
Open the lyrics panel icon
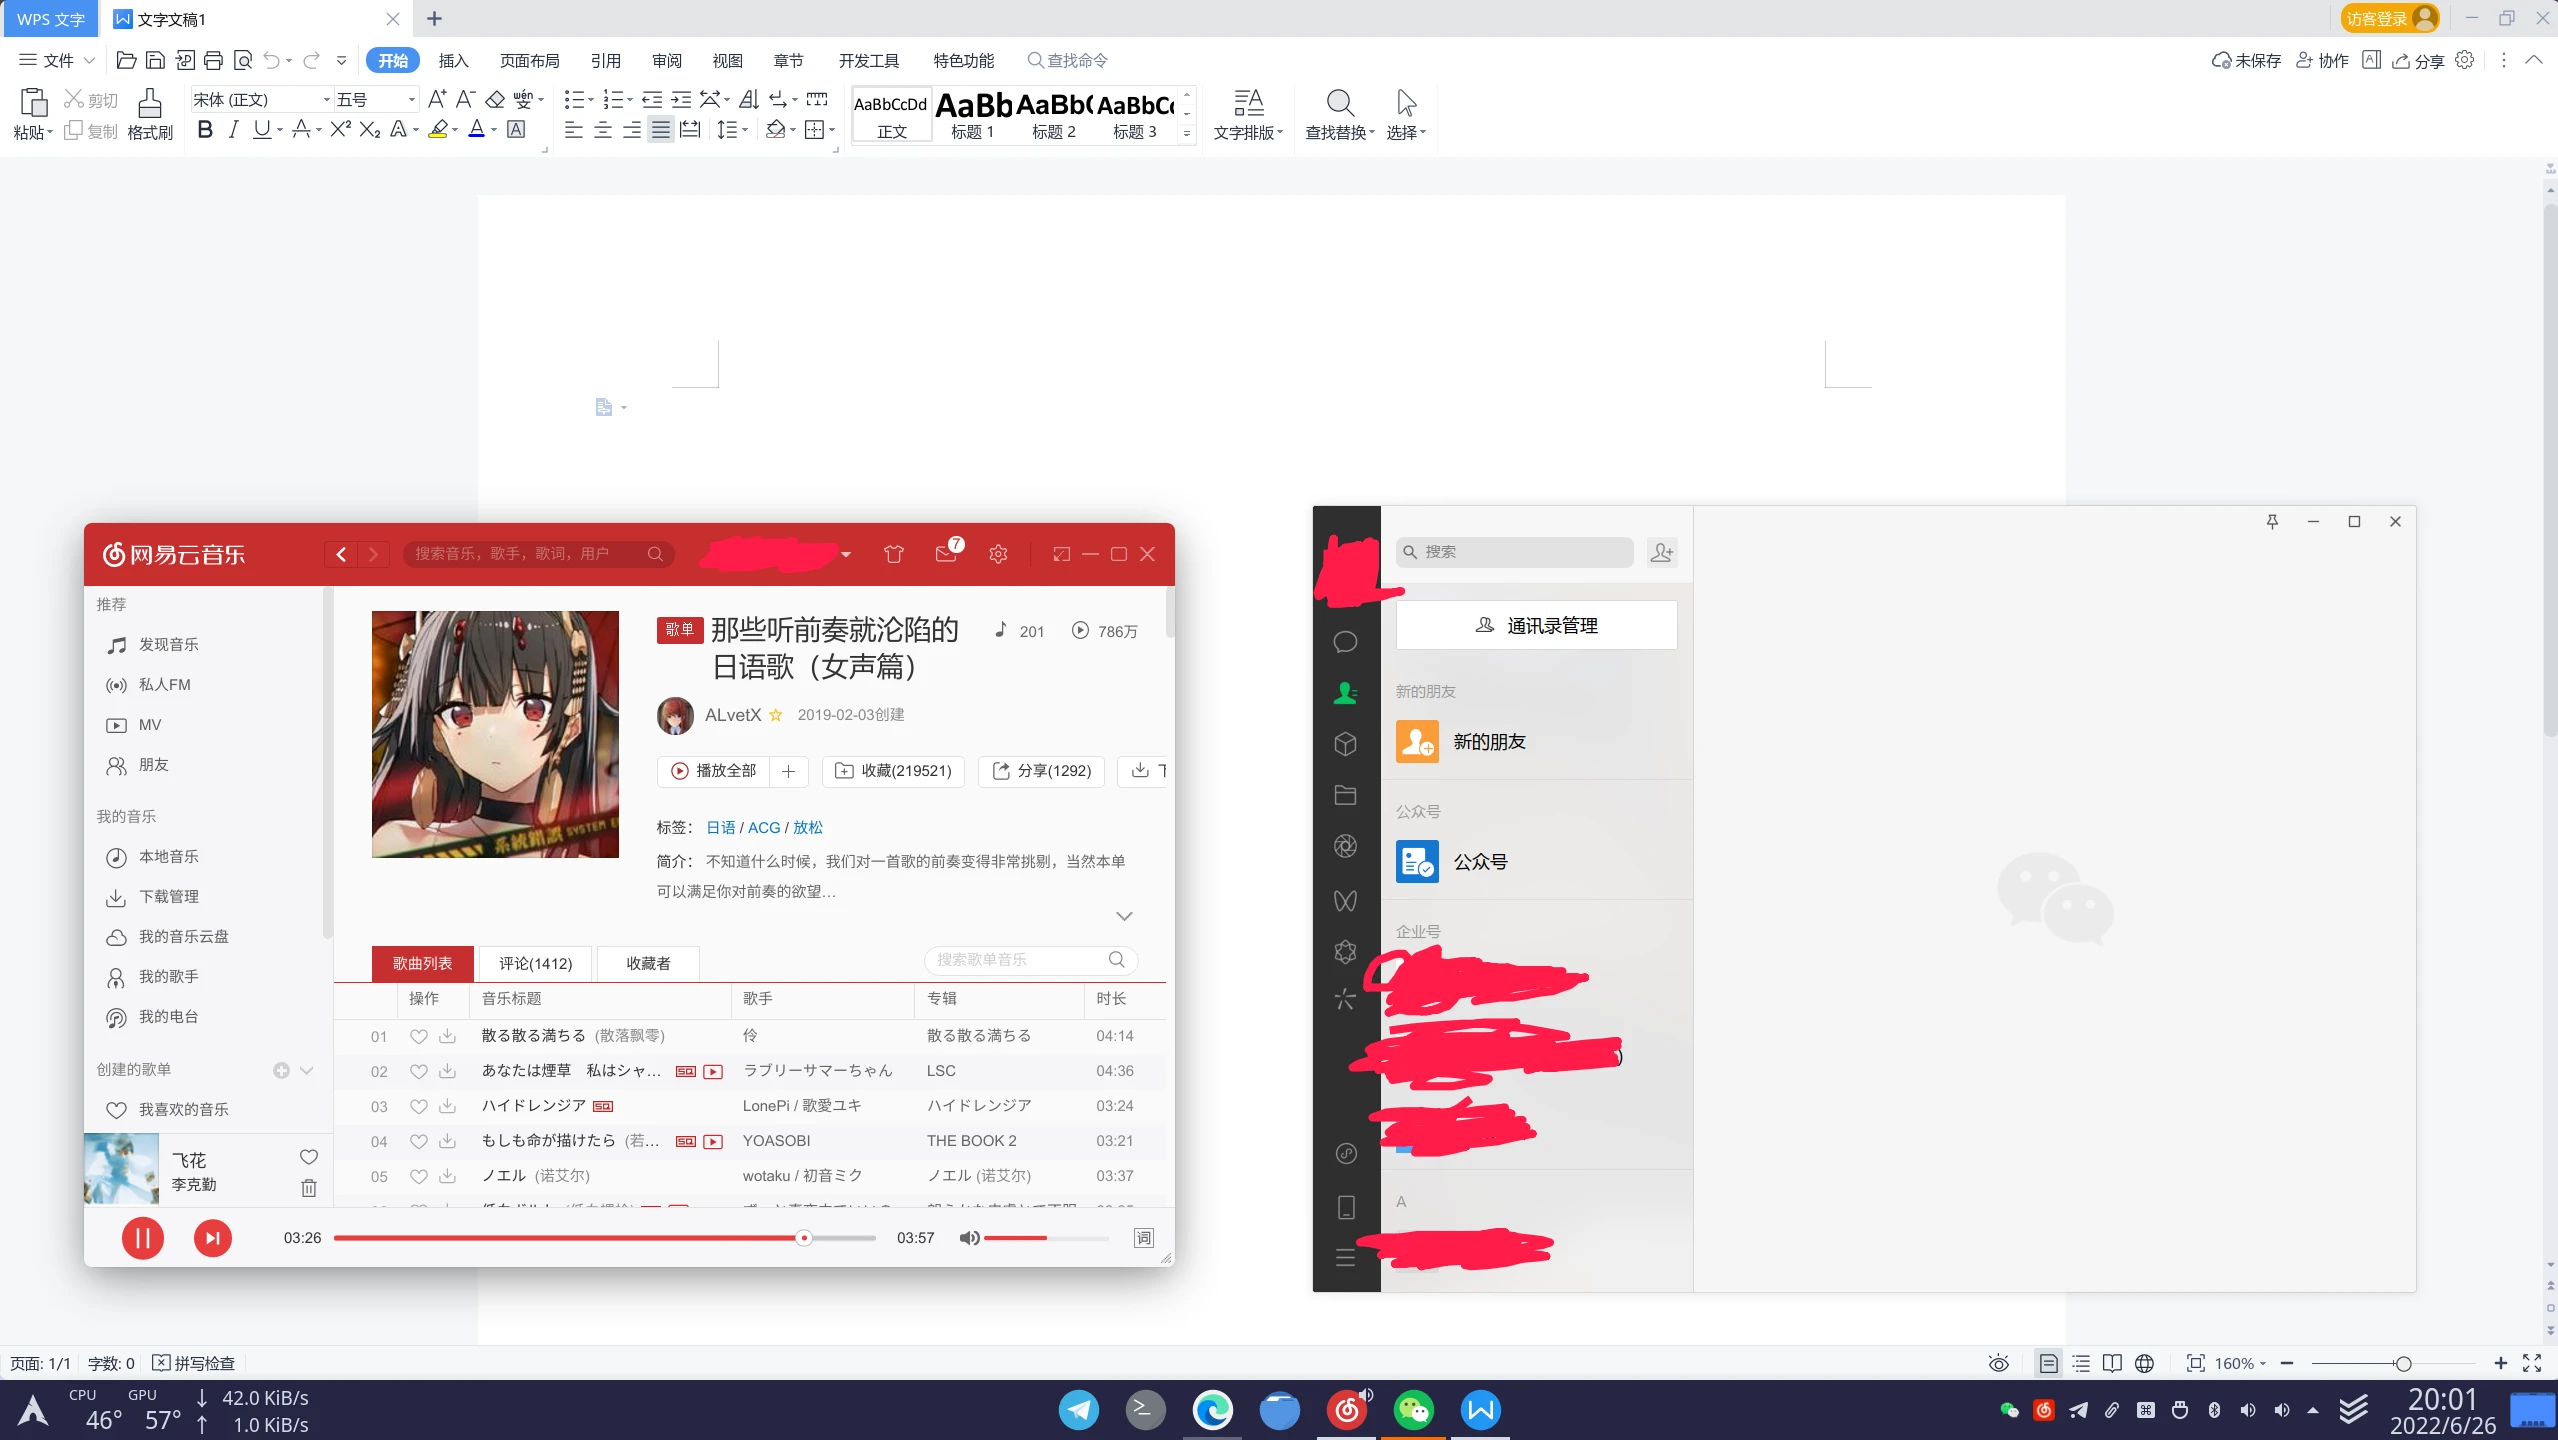click(1143, 1238)
